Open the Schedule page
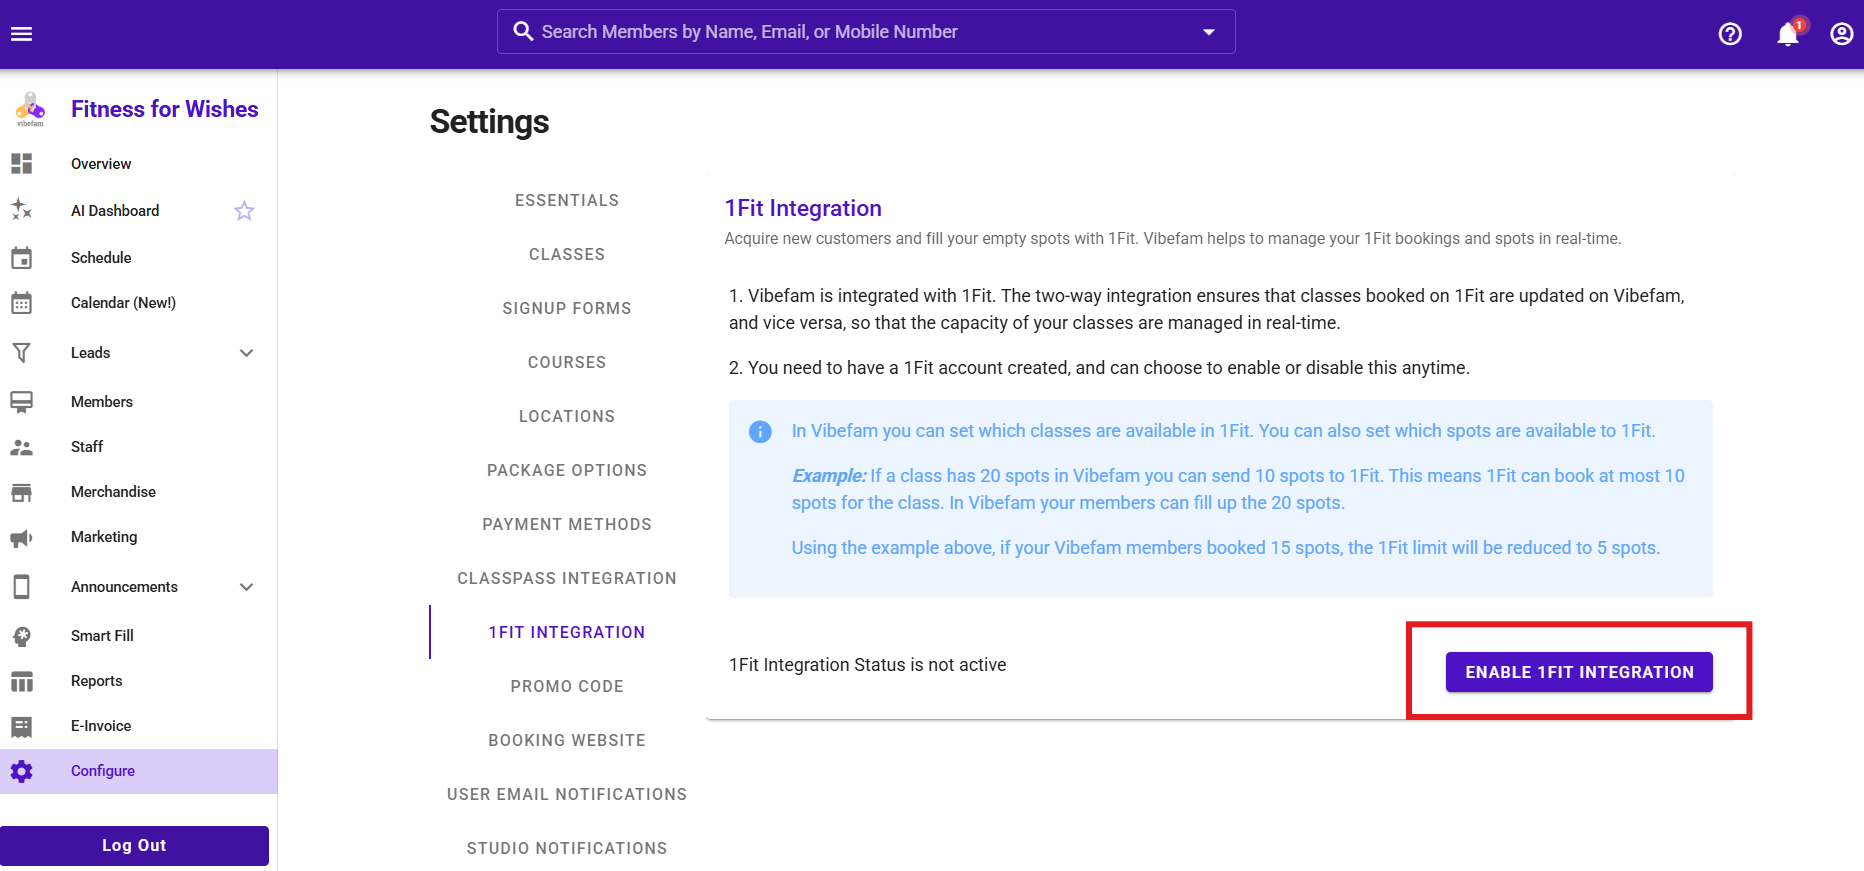The width and height of the screenshot is (1864, 871). point(101,257)
